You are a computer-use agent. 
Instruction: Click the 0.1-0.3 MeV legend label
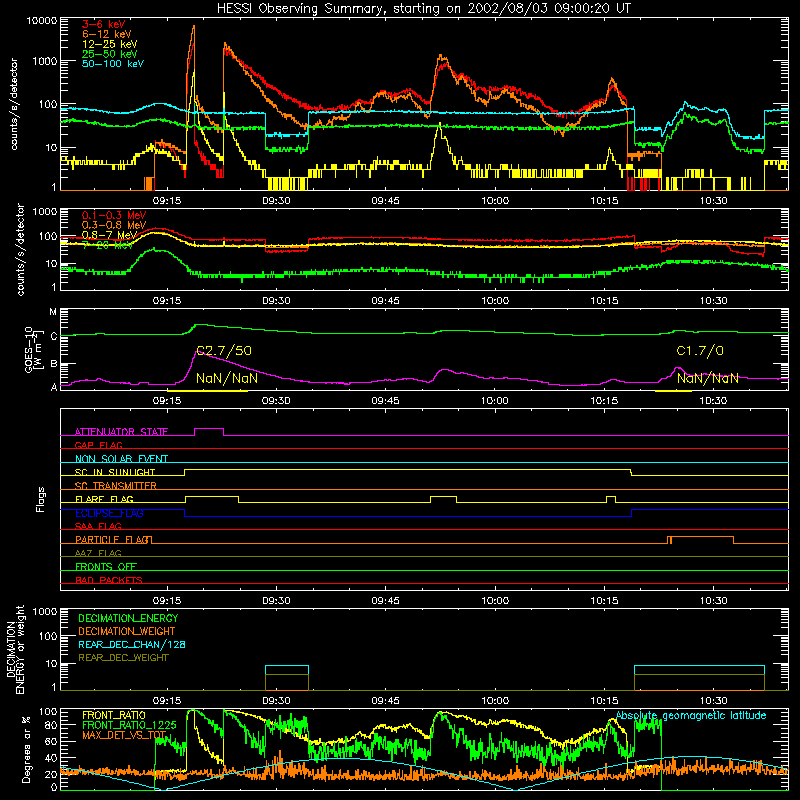(x=113, y=215)
